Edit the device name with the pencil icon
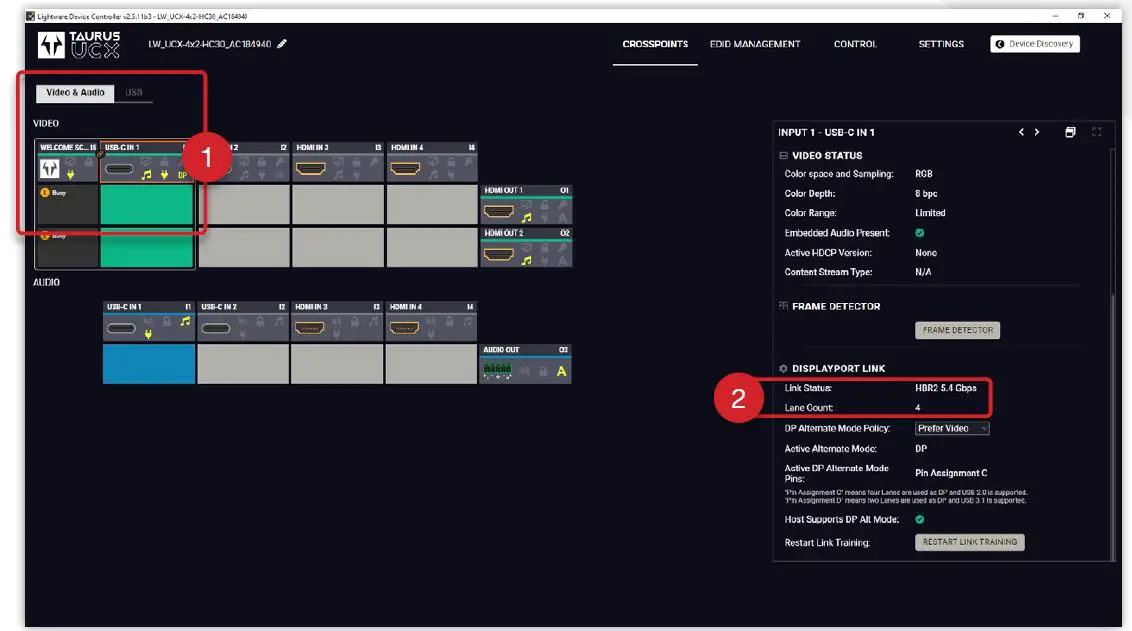 (x=282, y=44)
